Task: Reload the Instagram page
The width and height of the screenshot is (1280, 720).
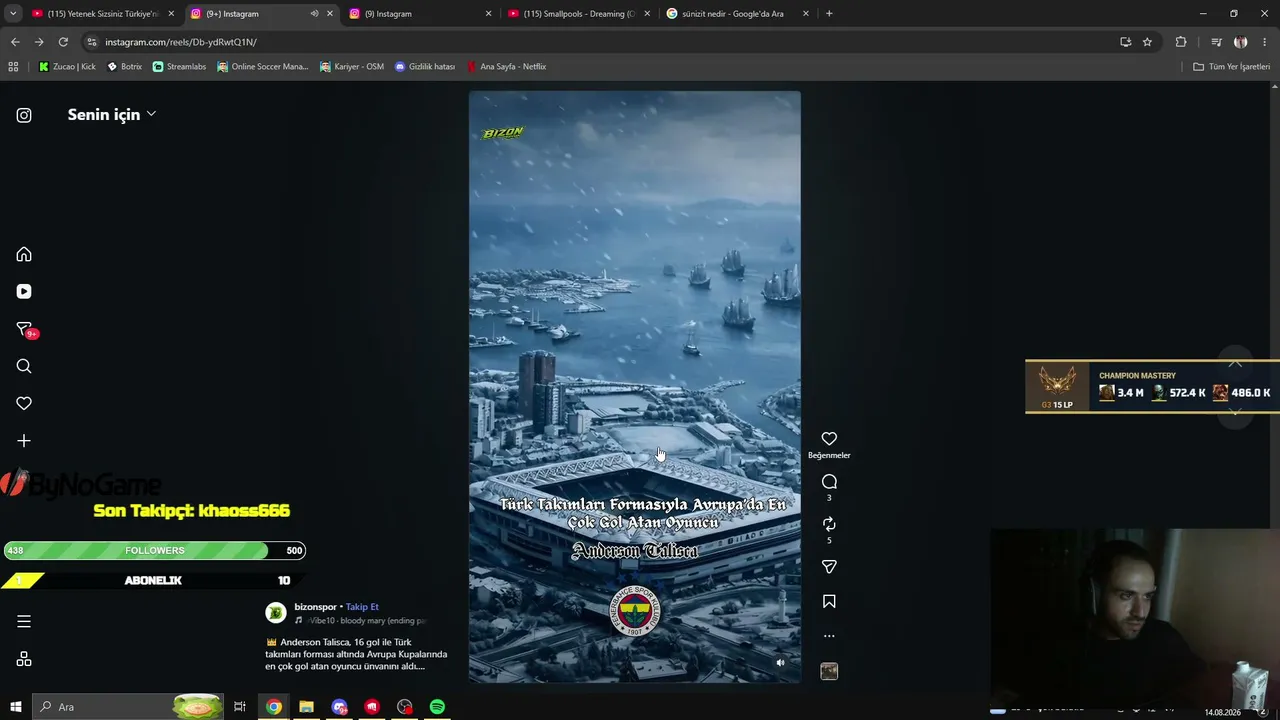Action: pyautogui.click(x=63, y=42)
